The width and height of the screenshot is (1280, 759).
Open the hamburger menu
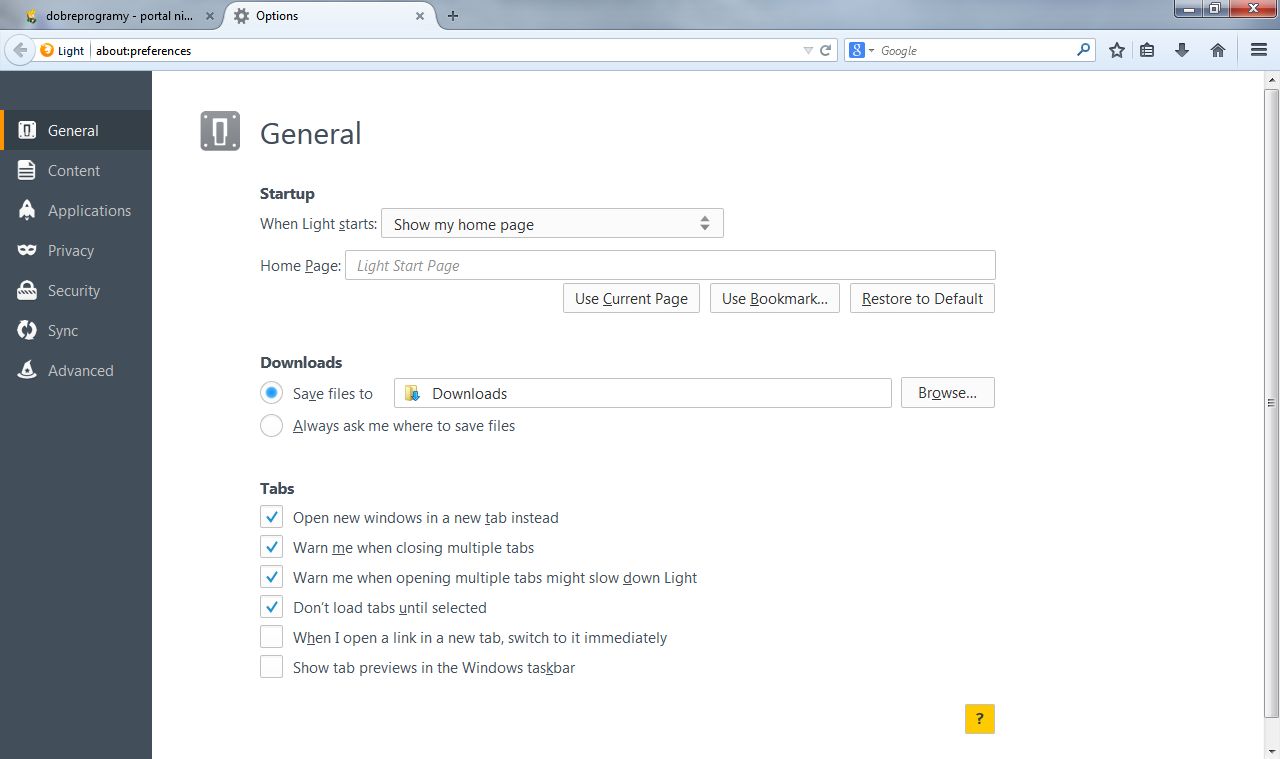1259,50
